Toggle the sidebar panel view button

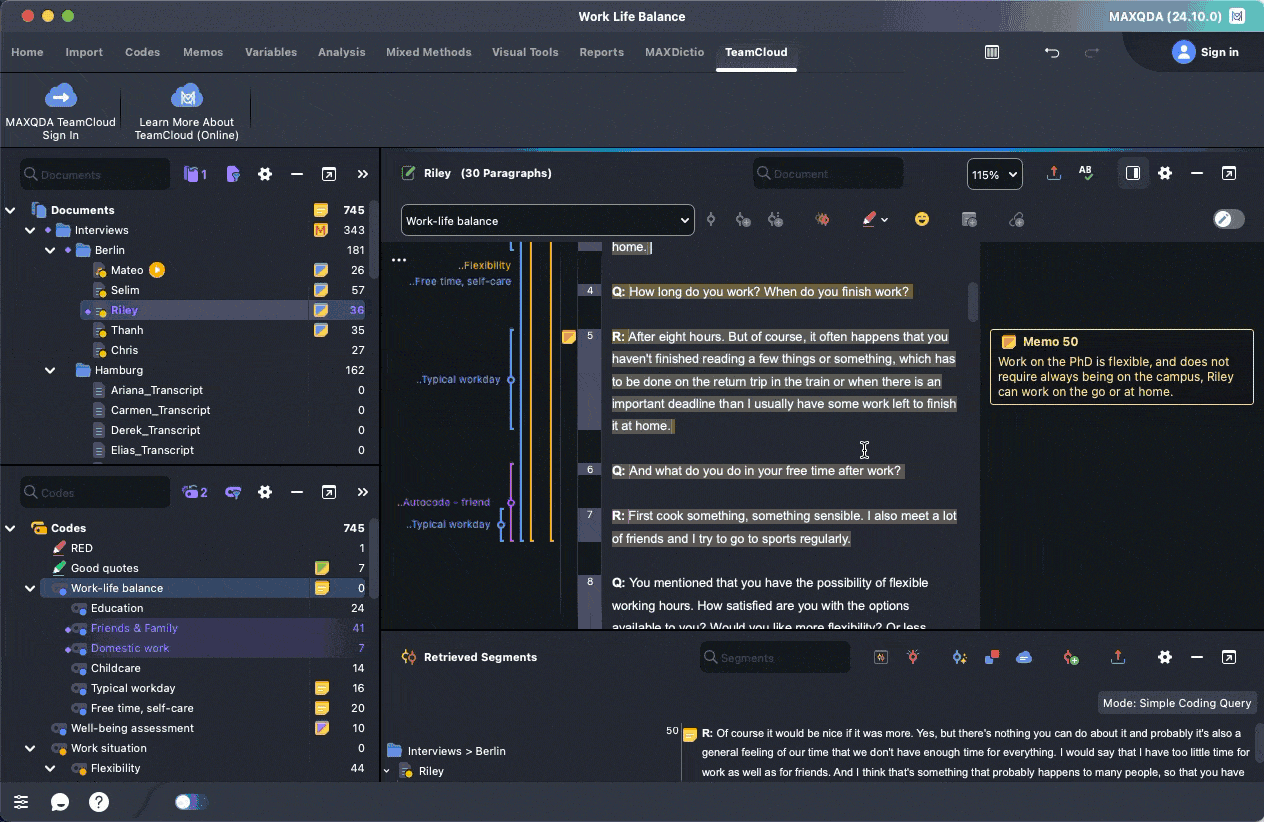(1133, 173)
